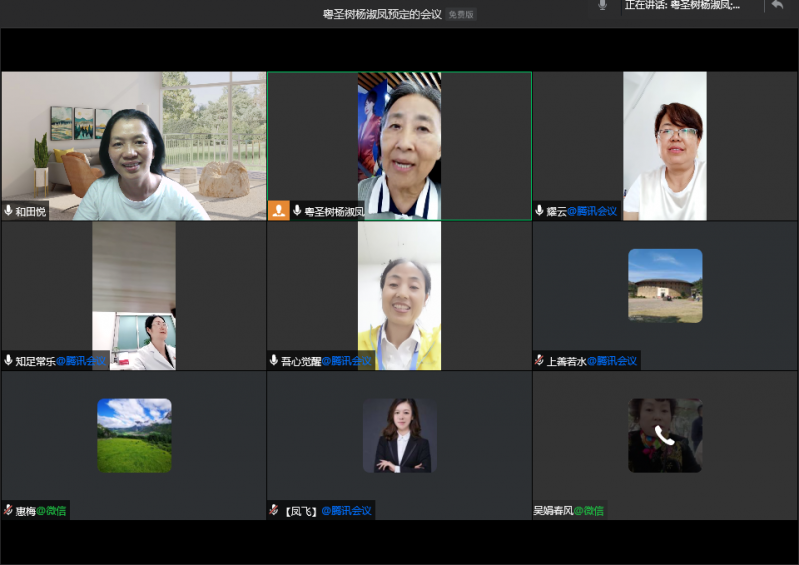
Task: Click 上善若水's round building avatar
Action: tap(665, 285)
